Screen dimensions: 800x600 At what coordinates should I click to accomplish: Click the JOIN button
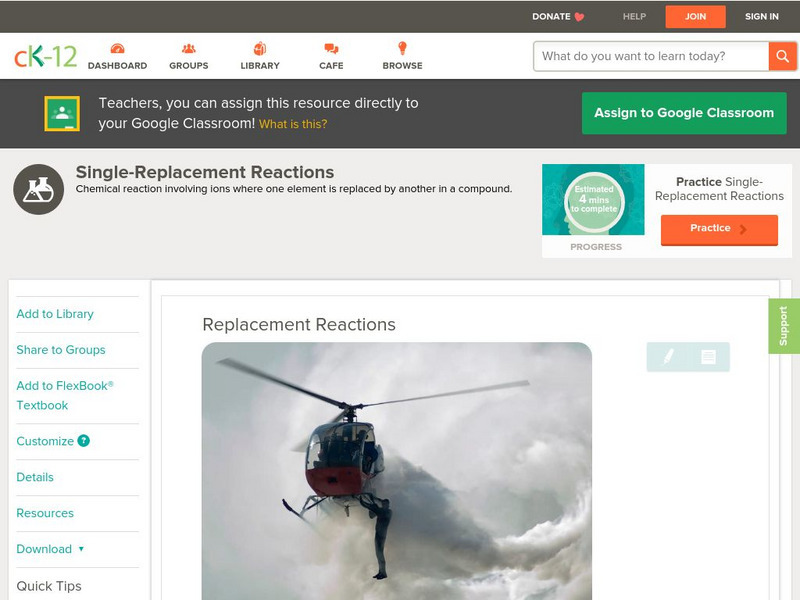(695, 17)
